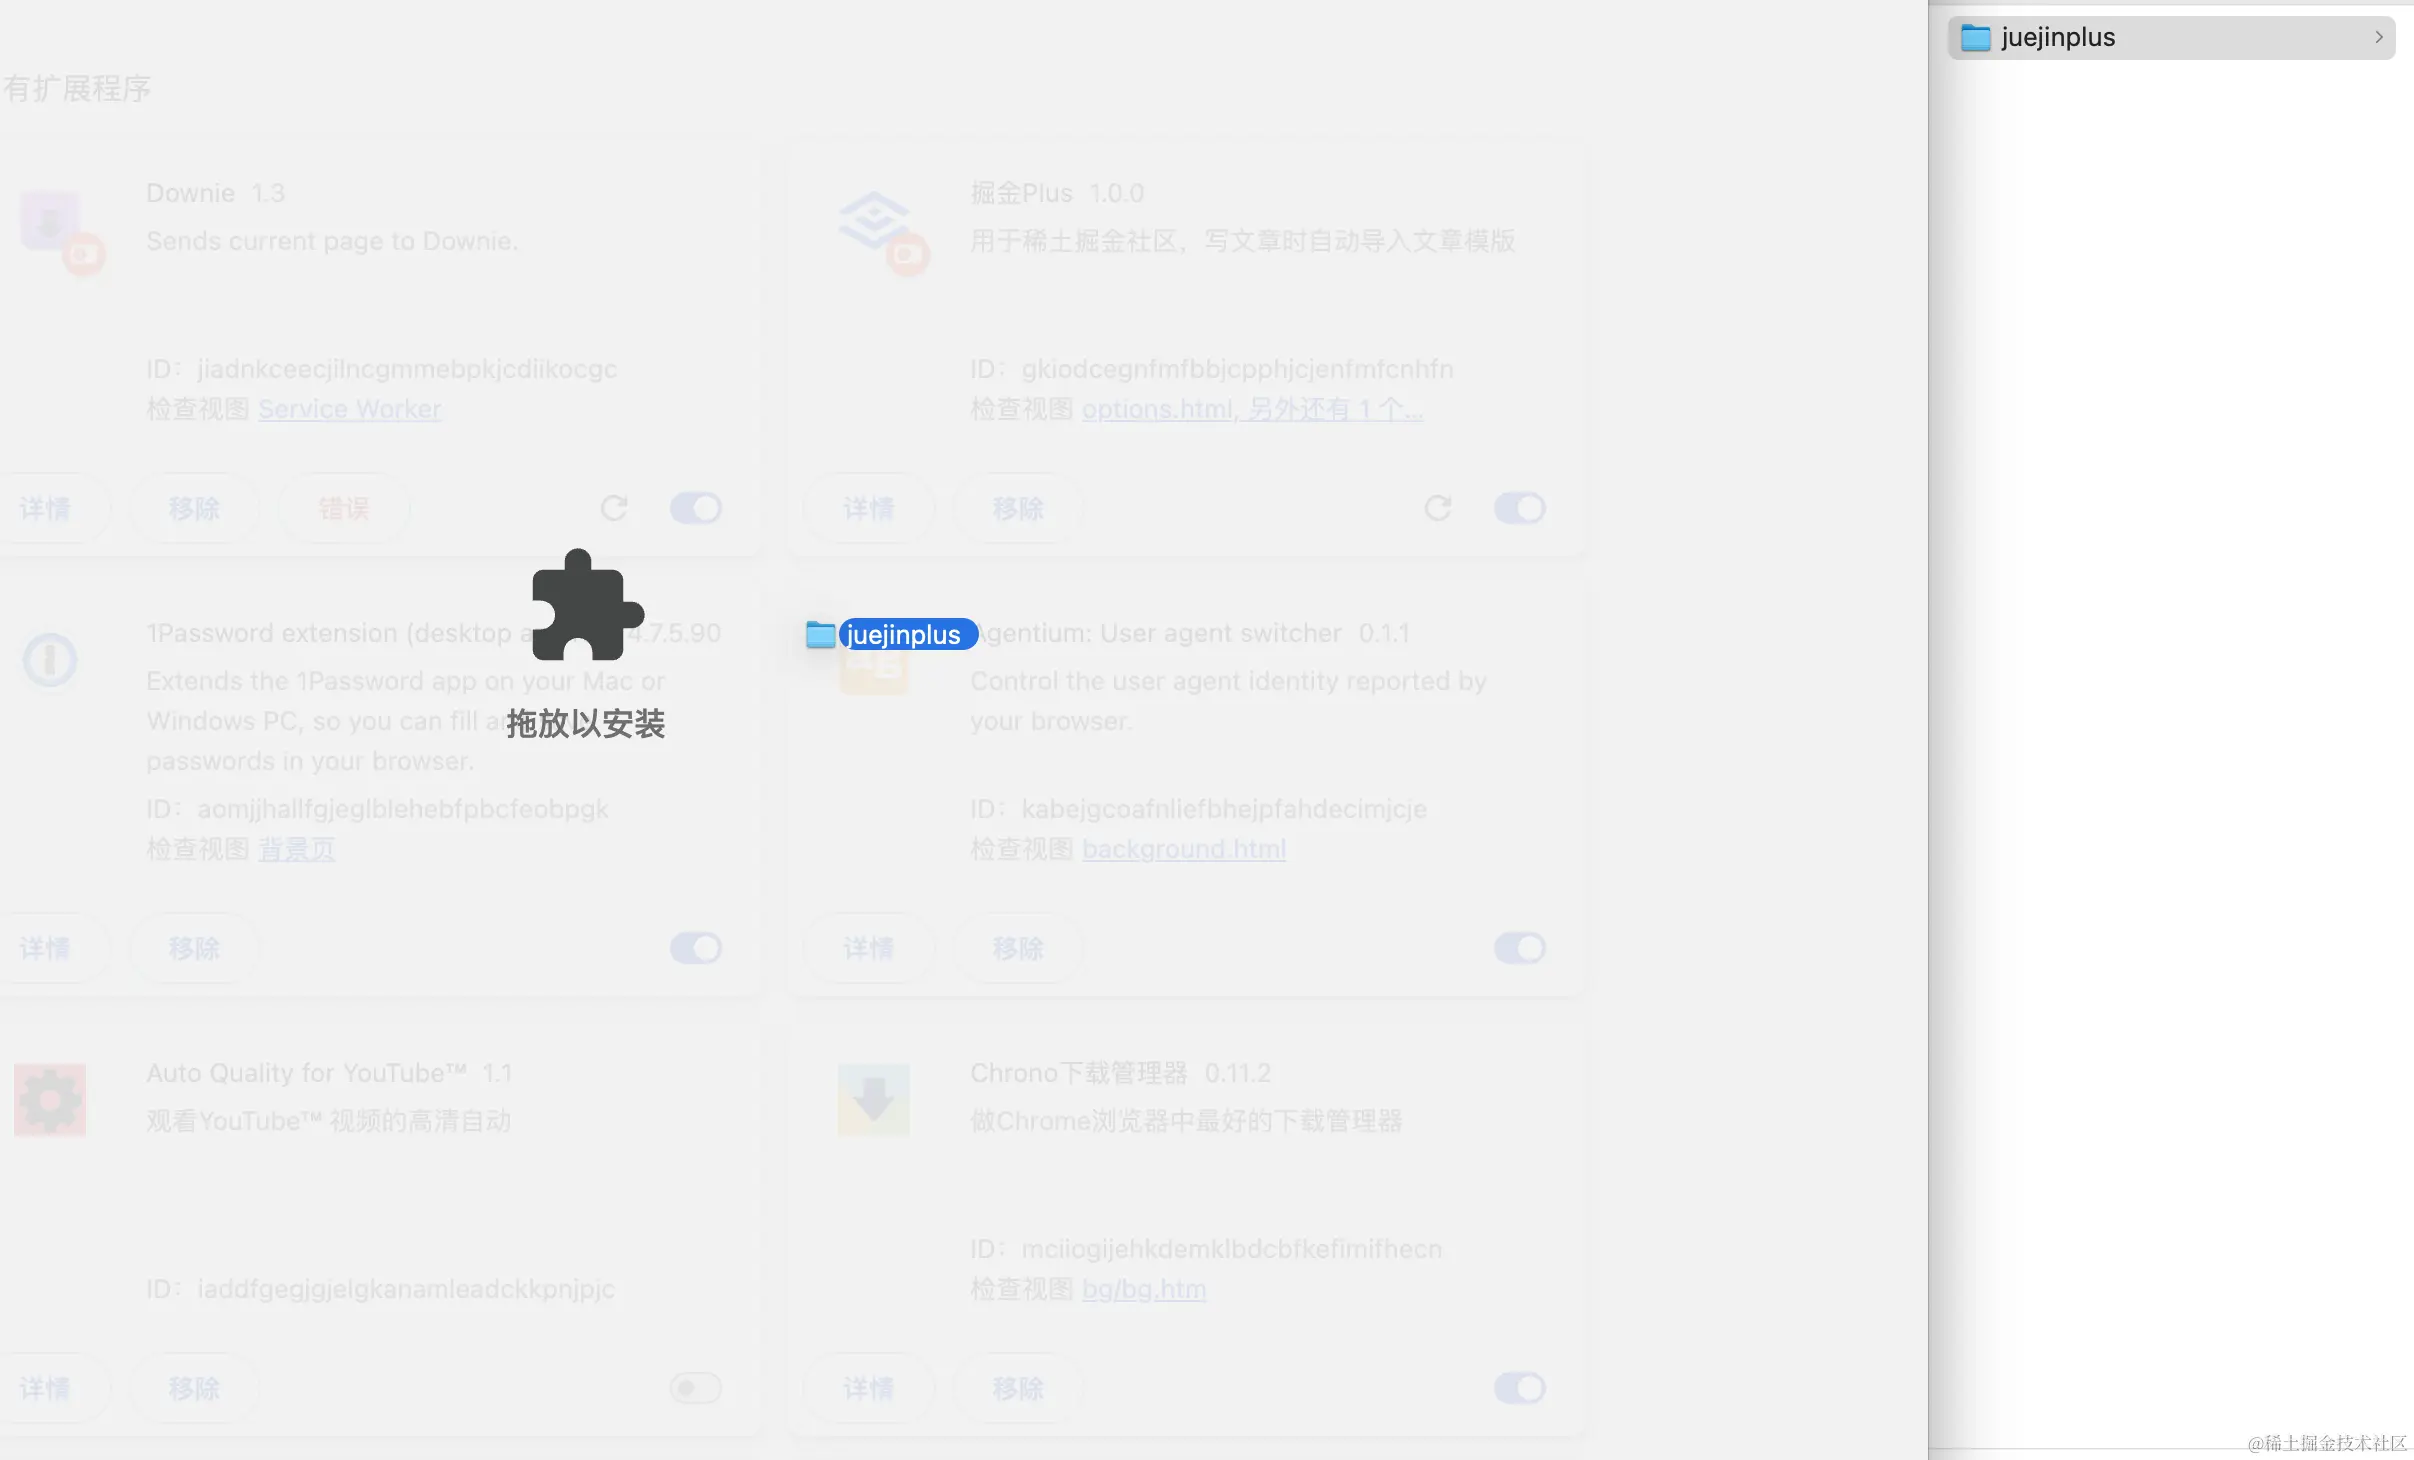Reload the Downie extension
The image size is (2414, 1460).
tap(614, 508)
